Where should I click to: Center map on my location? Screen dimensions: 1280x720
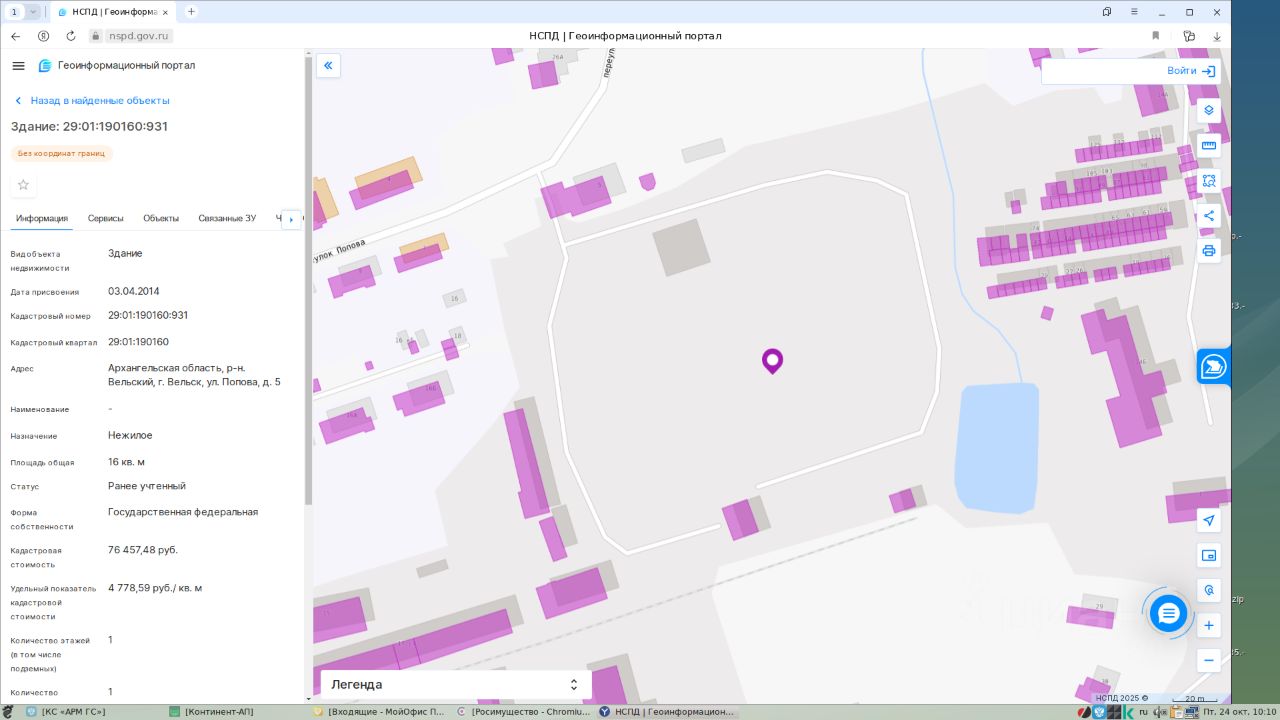click(x=1208, y=521)
